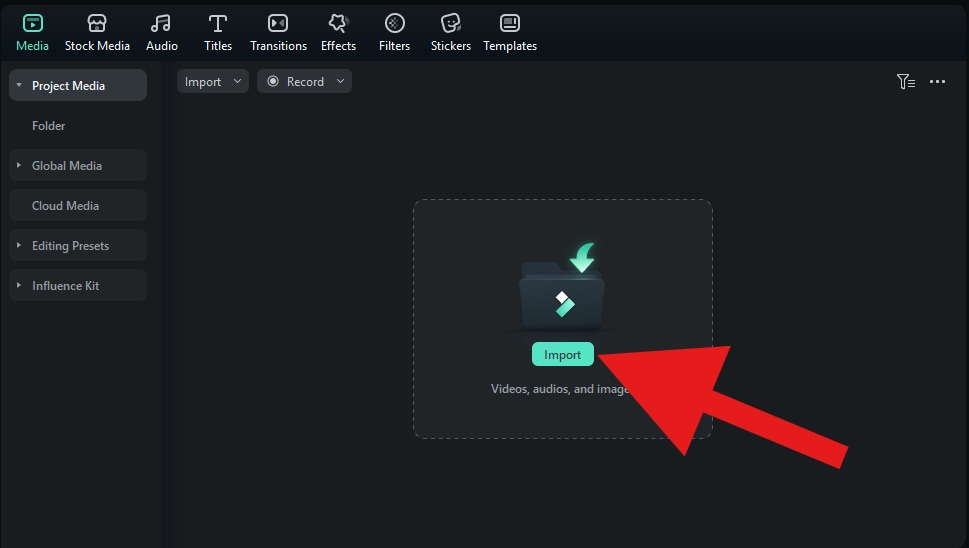Viewport: 969px width, 548px height.
Task: Open the Import dropdown arrow in toolbar
Action: (237, 82)
